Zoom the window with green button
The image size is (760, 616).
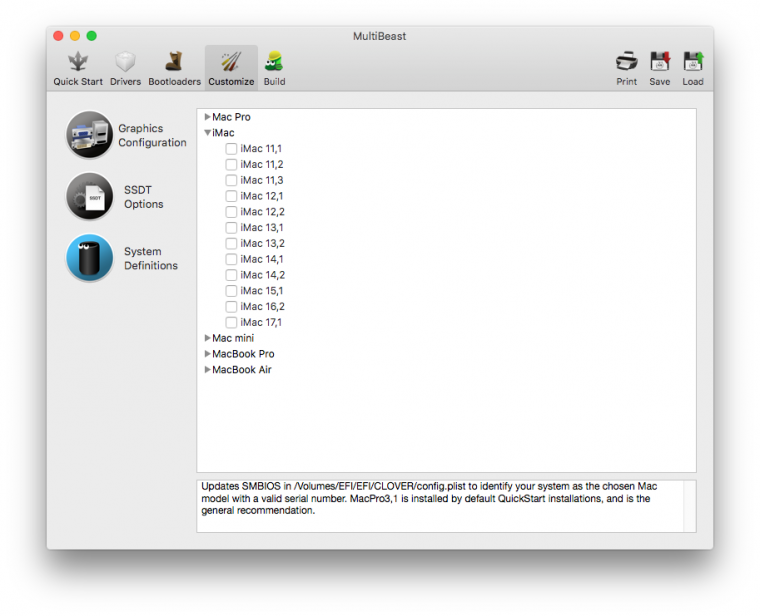point(92,36)
